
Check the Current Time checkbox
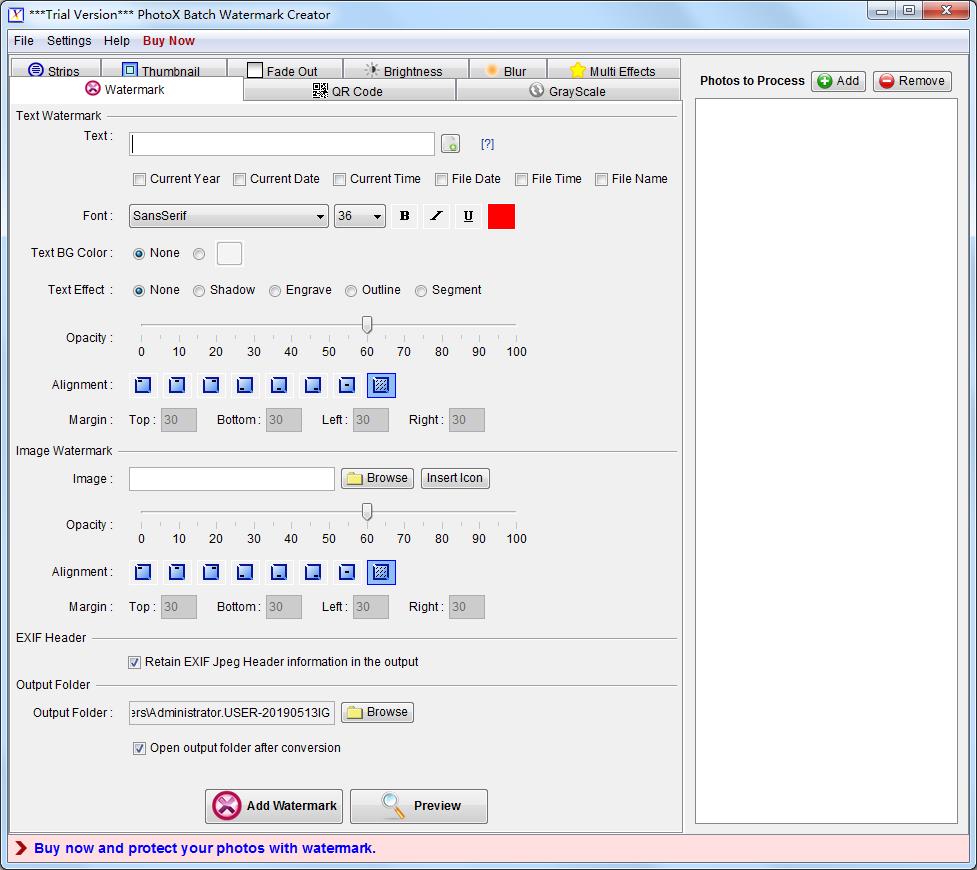340,179
